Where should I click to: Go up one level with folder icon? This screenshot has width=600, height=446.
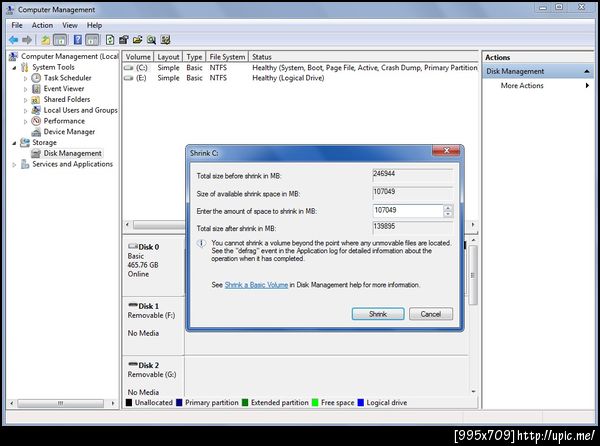click(x=46, y=40)
